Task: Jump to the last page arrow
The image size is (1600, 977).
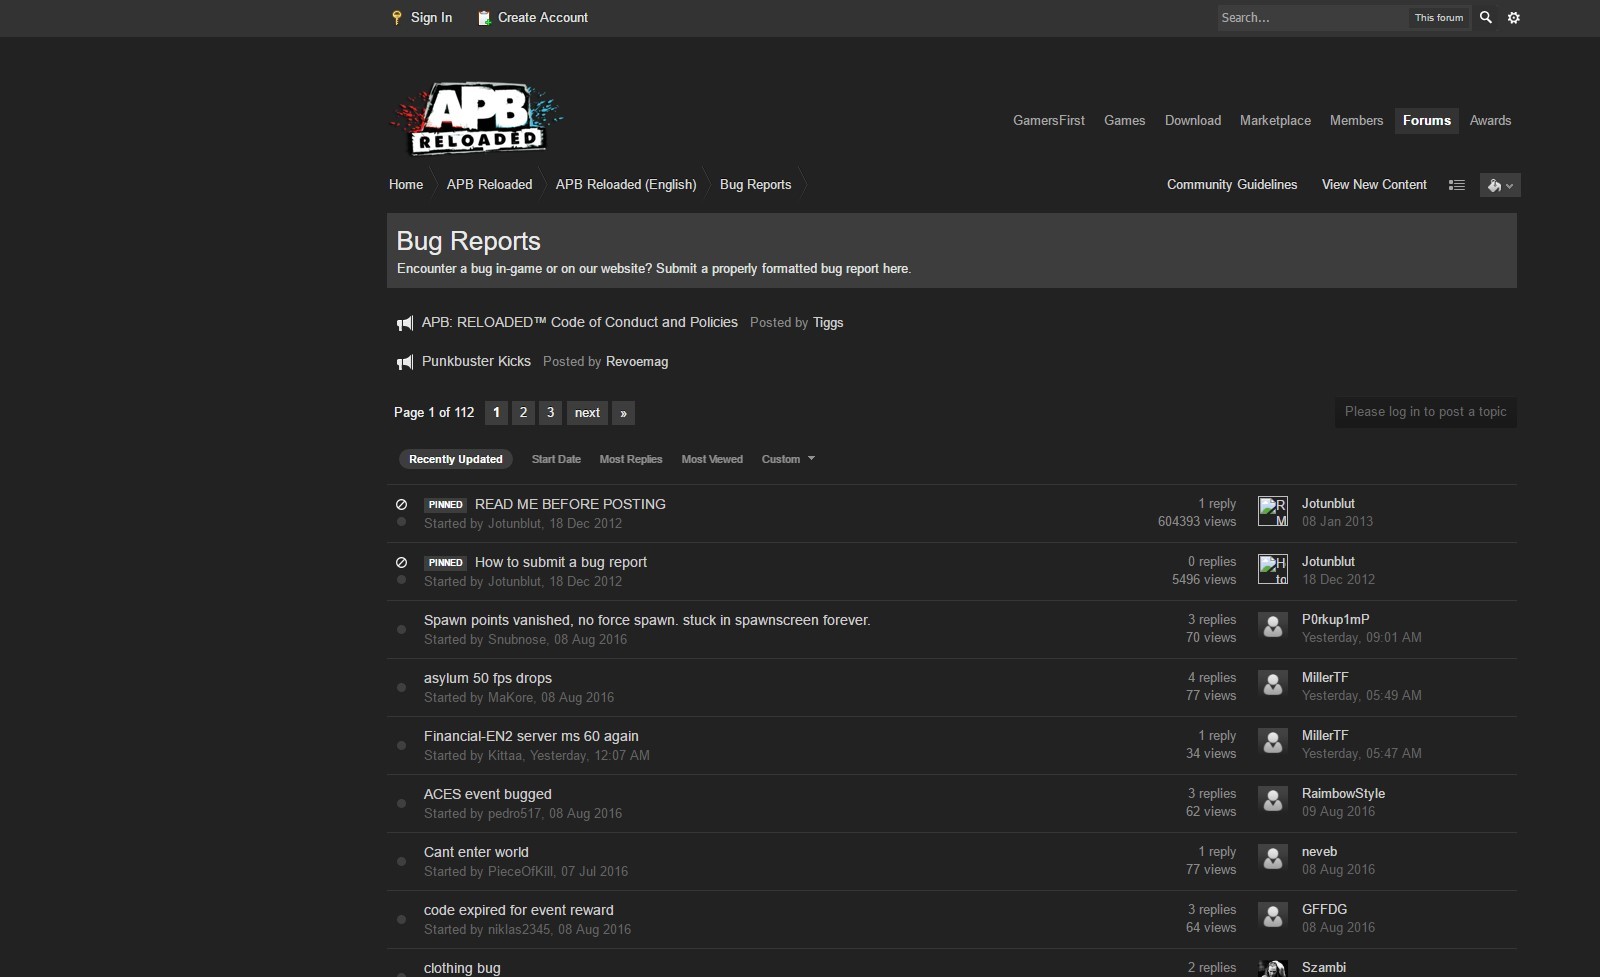Action: coord(623,412)
